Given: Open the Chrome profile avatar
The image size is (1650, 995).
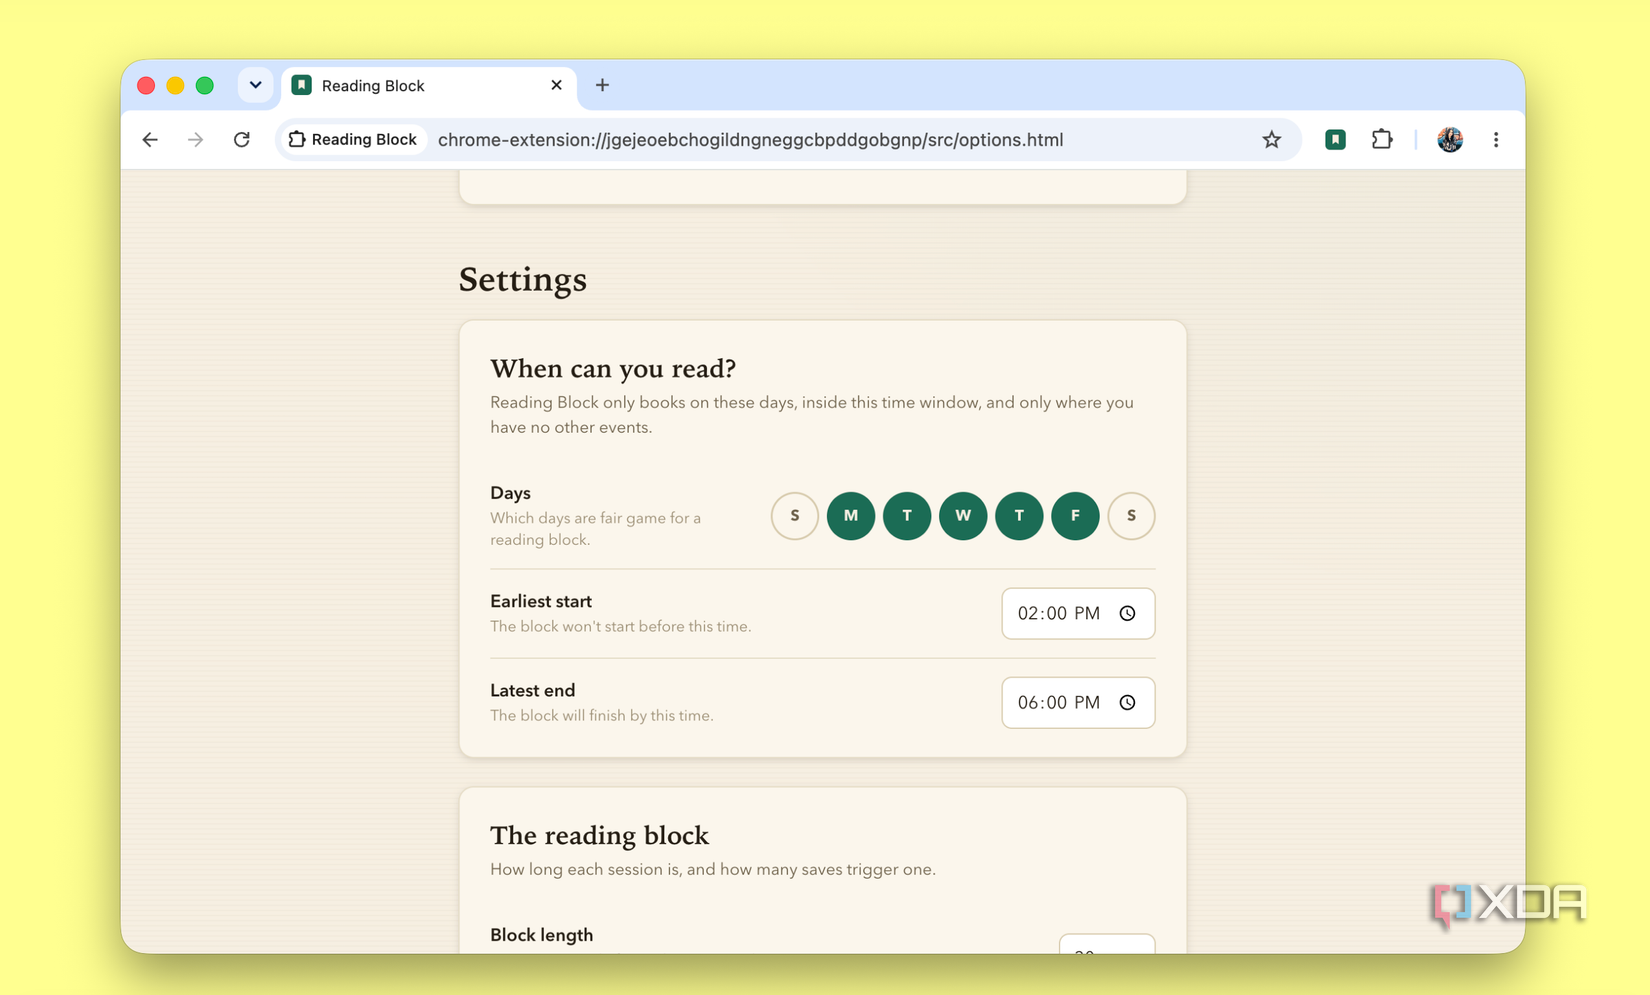Looking at the screenshot, I should point(1450,140).
